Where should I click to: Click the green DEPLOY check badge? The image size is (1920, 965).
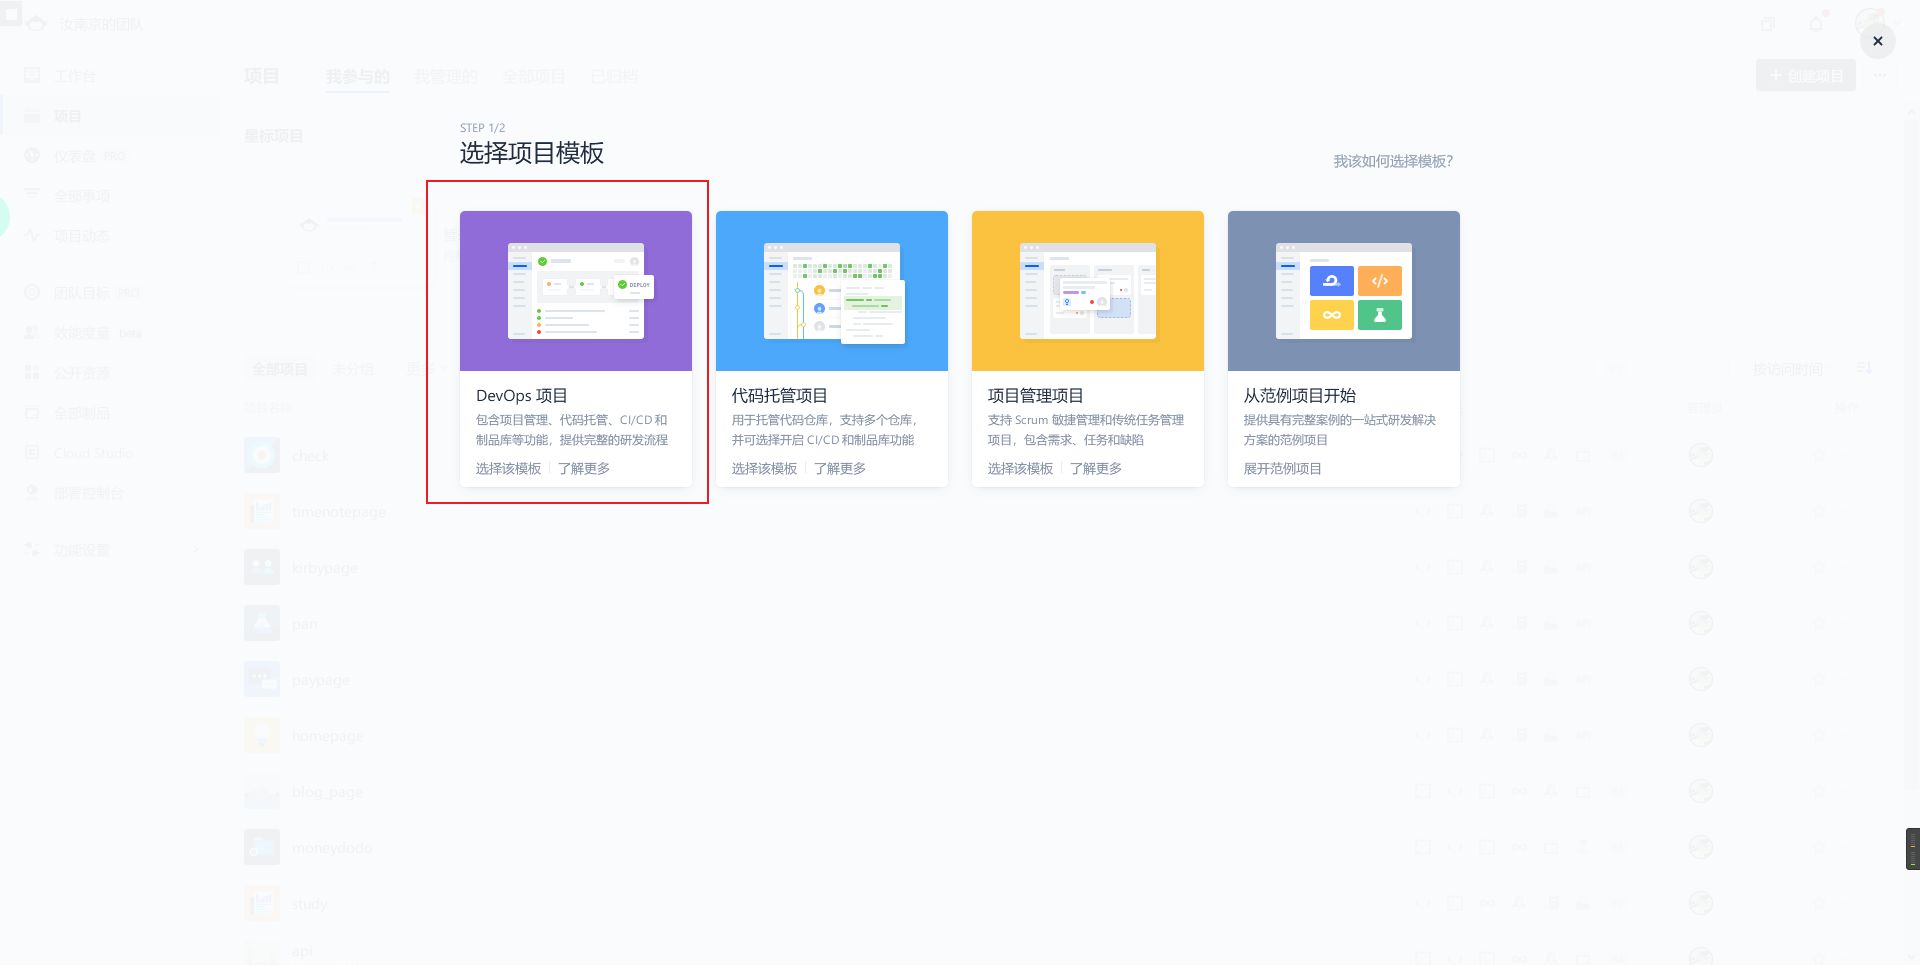pyautogui.click(x=623, y=285)
